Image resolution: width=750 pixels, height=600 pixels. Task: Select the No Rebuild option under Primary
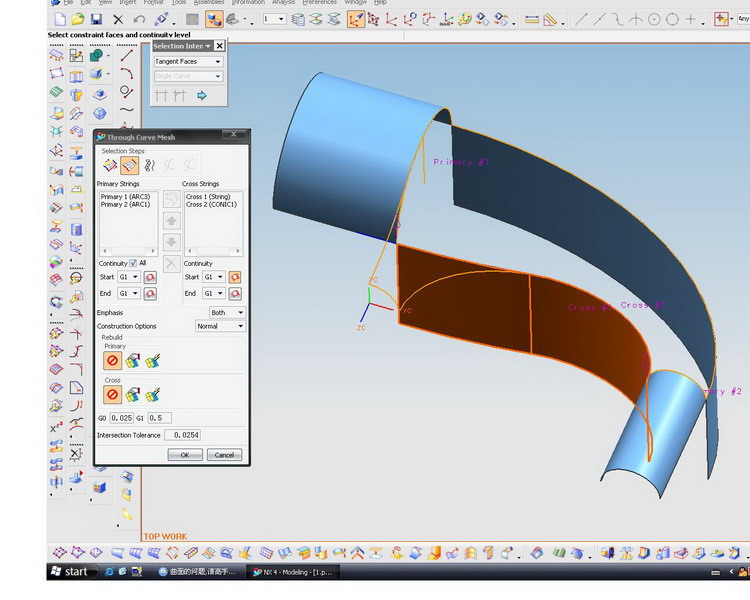[113, 360]
